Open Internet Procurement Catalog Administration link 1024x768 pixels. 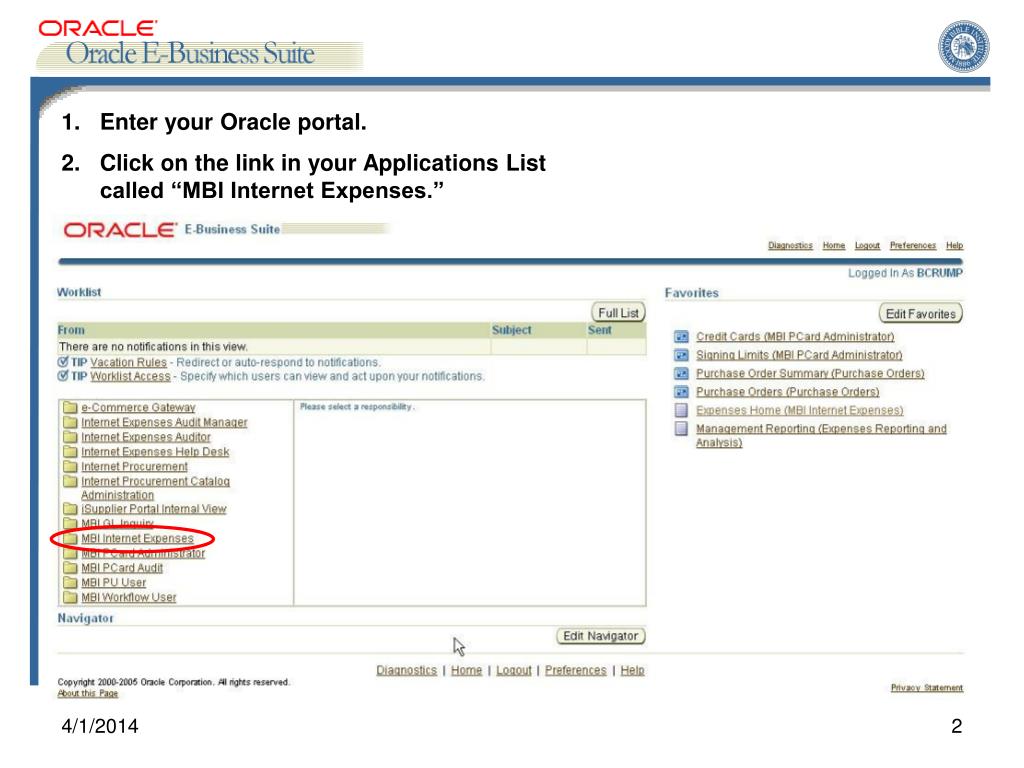pyautogui.click(x=155, y=488)
